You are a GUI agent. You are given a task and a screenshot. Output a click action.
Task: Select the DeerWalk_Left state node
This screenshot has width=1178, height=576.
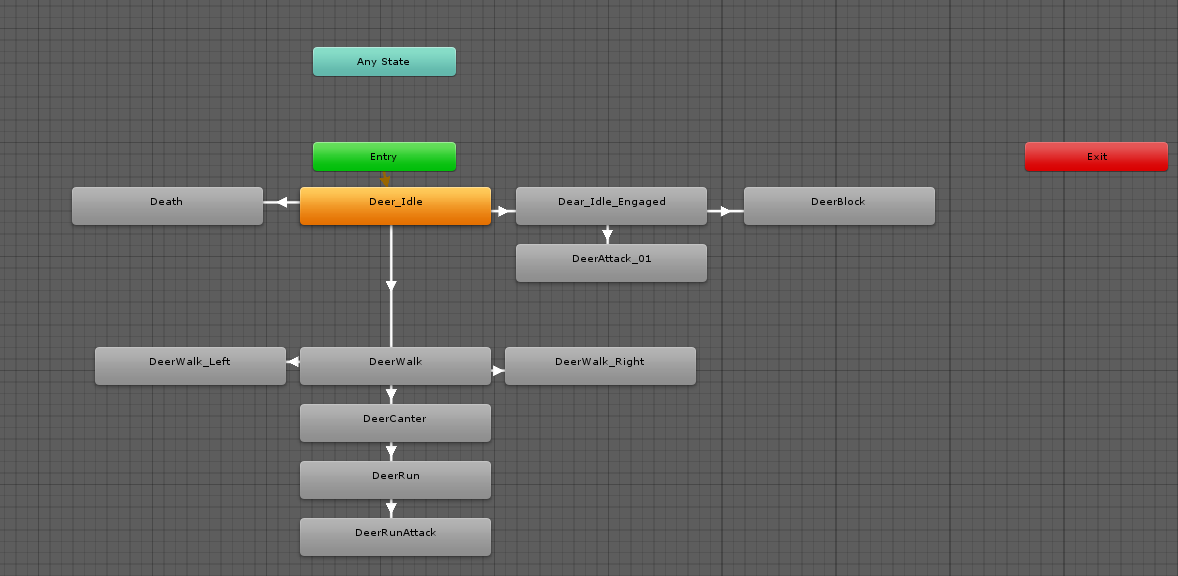pyautogui.click(x=190, y=366)
